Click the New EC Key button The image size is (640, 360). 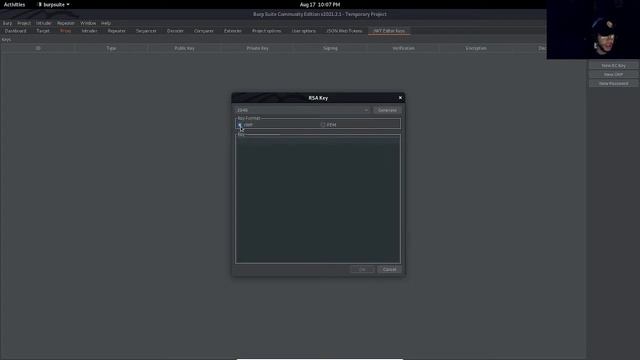tap(613, 66)
